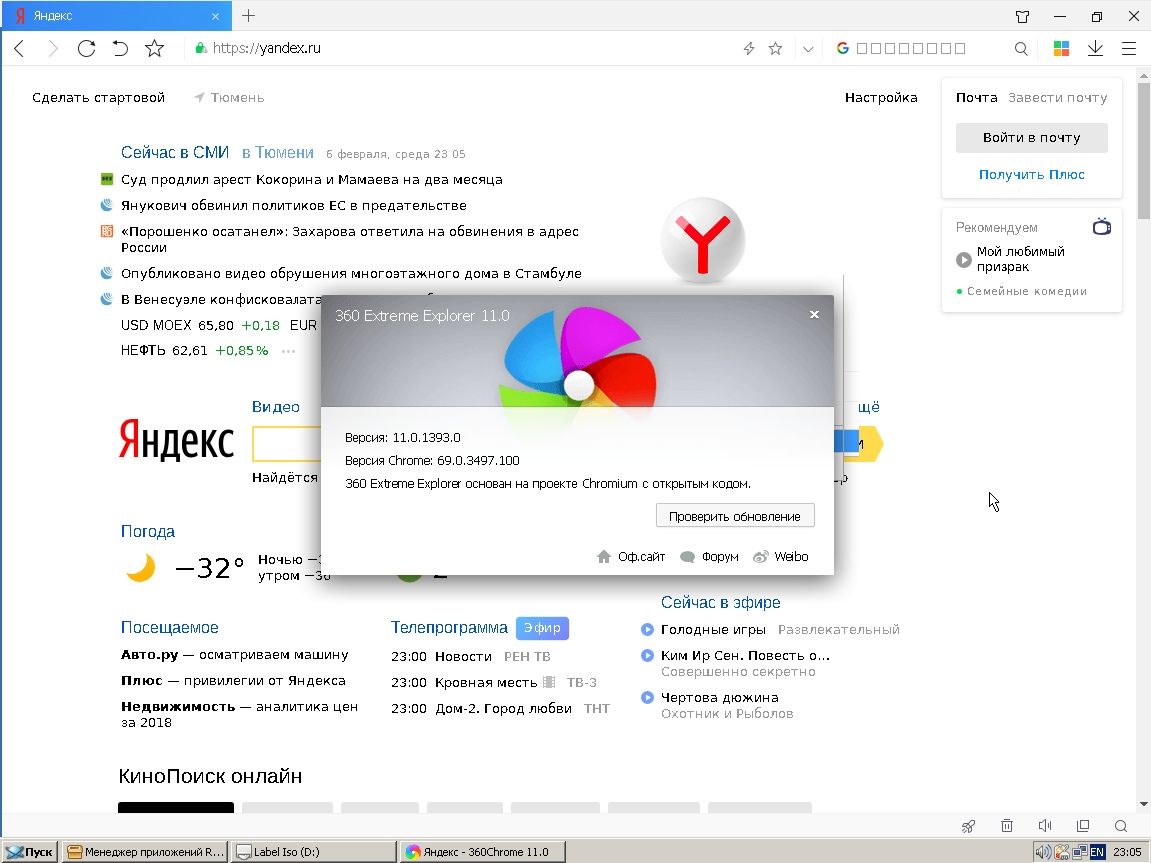Open Кровная месть TV listing
This screenshot has height=863, width=1151.
486,682
